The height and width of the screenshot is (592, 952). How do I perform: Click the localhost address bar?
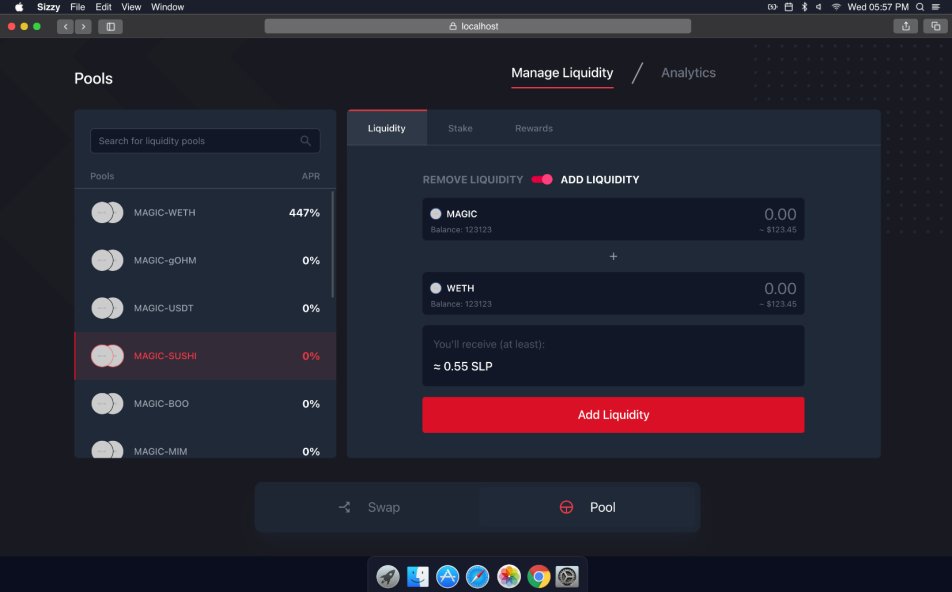coord(478,26)
